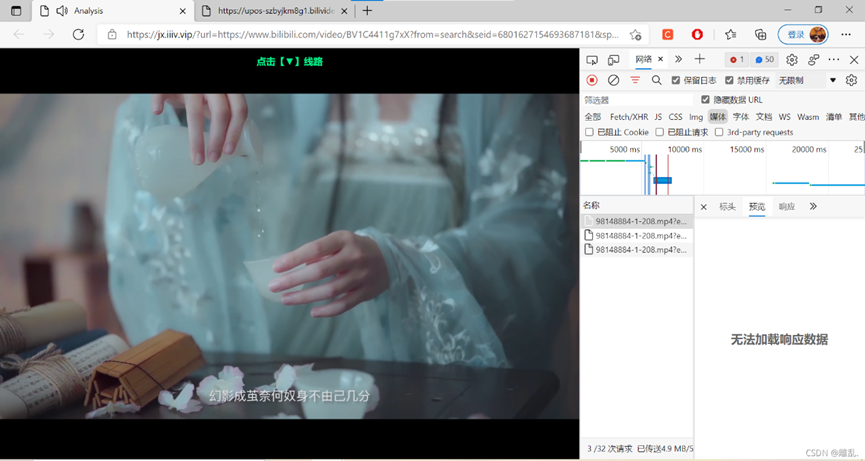
Task: Close the DevTools panel
Action: pos(854,60)
